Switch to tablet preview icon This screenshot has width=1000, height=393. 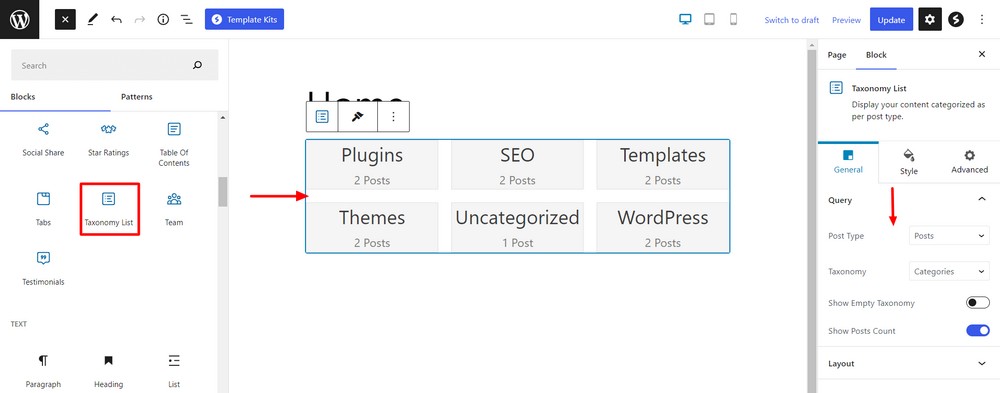point(709,20)
